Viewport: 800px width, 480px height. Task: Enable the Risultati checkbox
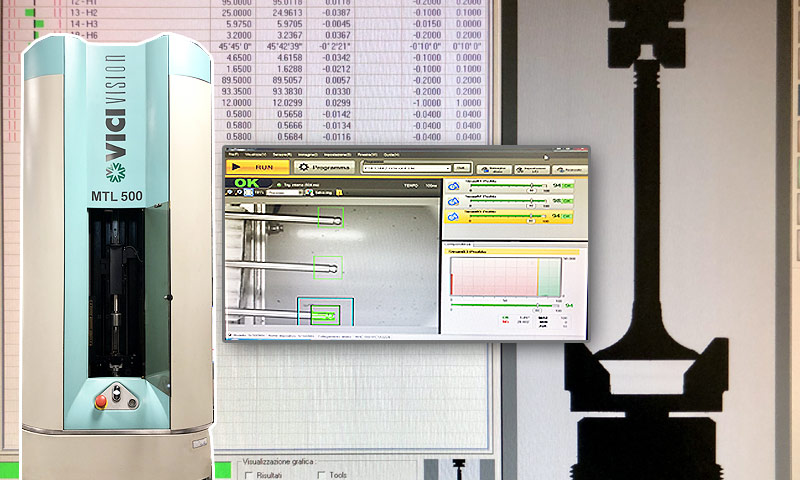[247, 474]
